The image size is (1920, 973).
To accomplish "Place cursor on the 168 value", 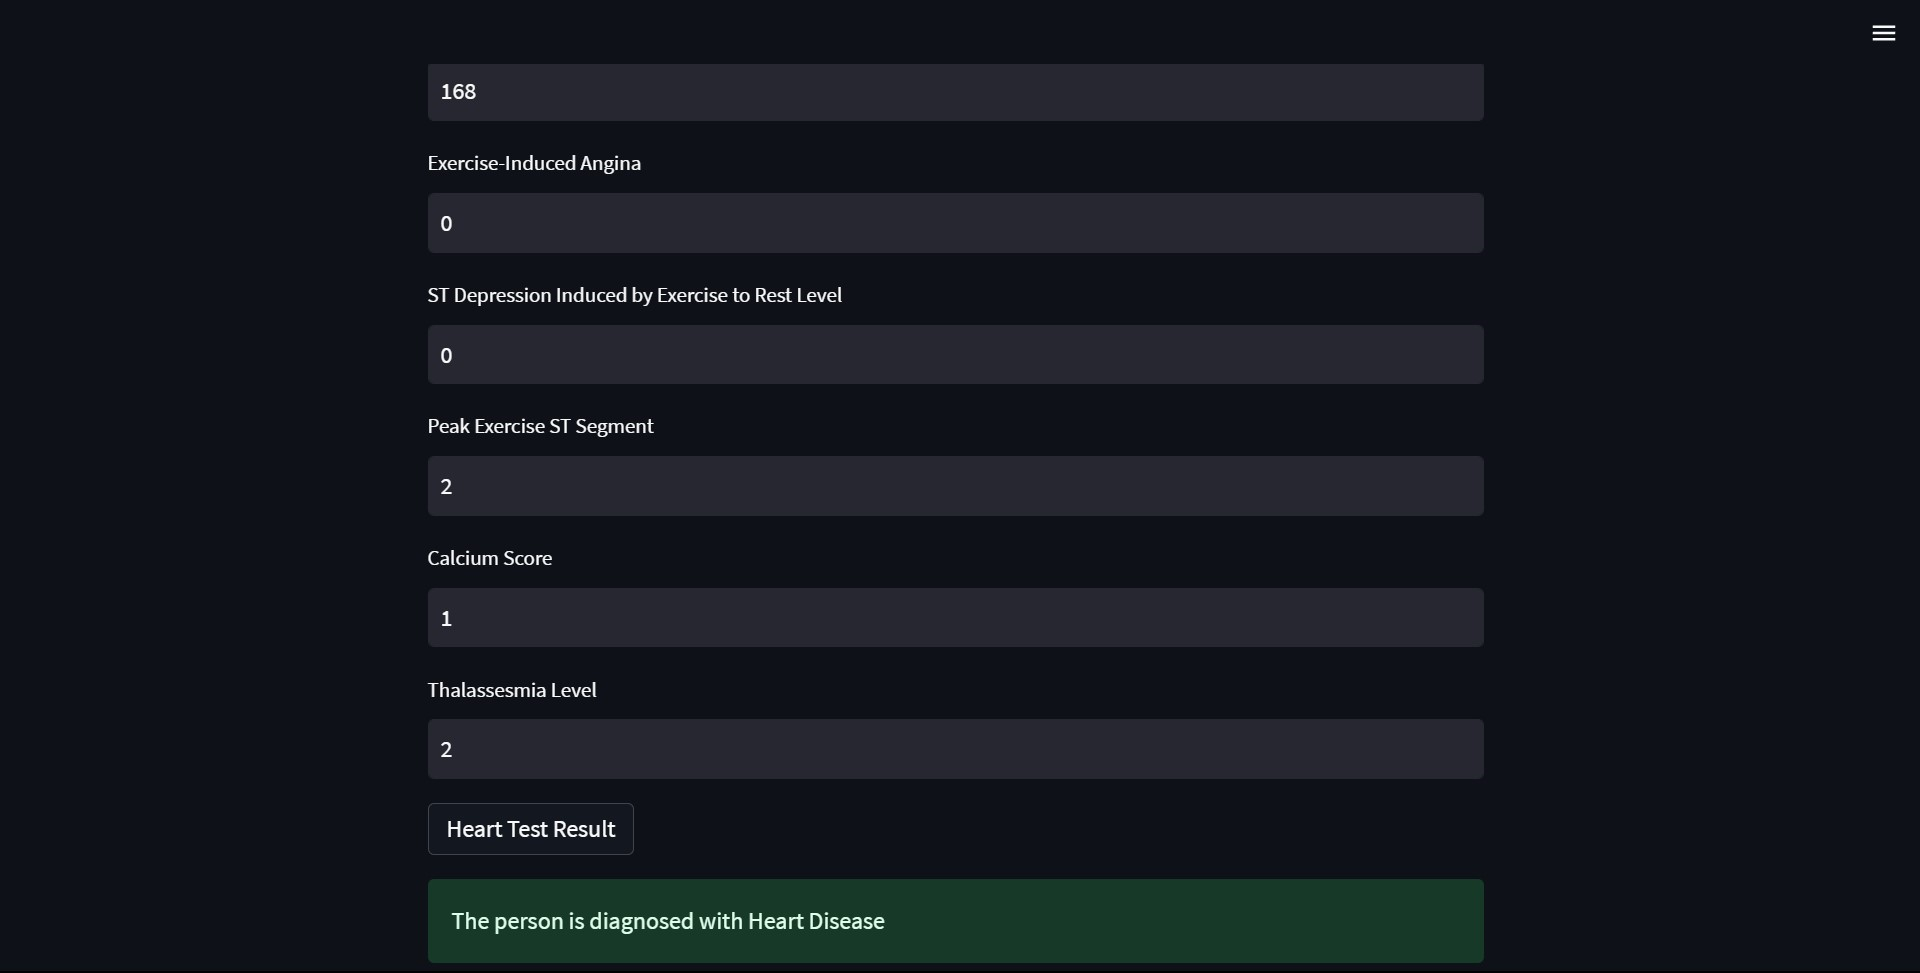I will [458, 92].
